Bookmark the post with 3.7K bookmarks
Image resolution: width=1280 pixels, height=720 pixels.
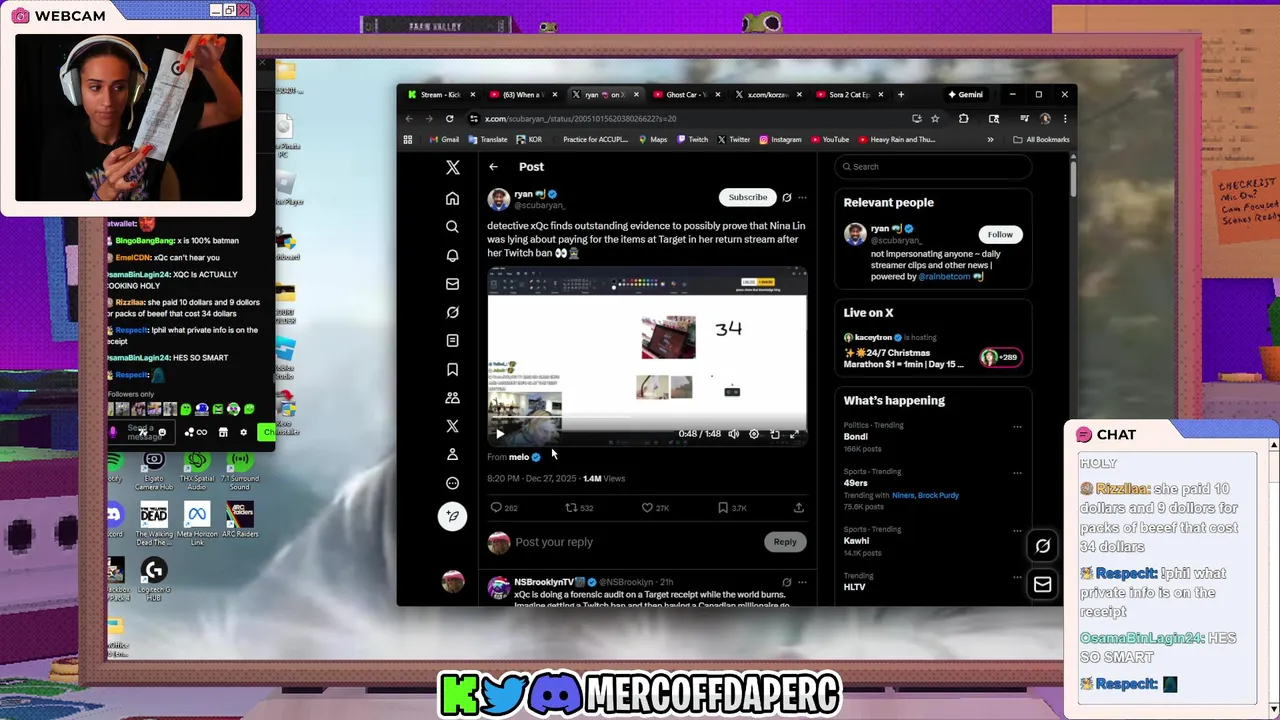pyautogui.click(x=723, y=508)
